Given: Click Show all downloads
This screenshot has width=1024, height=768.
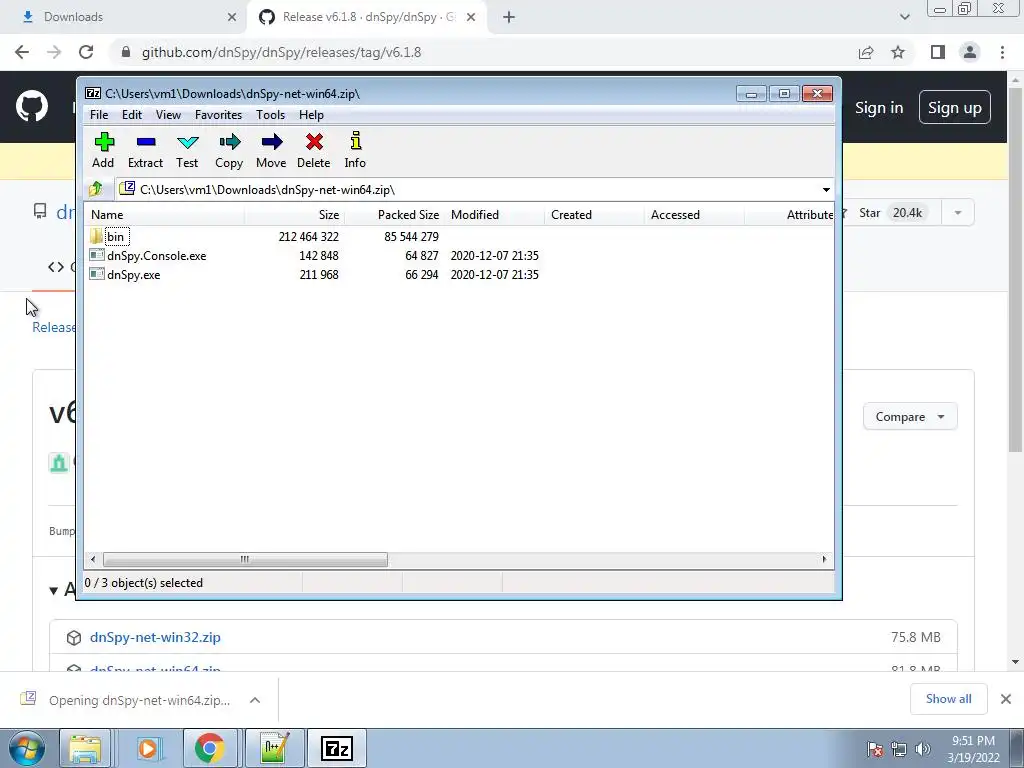Looking at the screenshot, I should click(x=948, y=699).
